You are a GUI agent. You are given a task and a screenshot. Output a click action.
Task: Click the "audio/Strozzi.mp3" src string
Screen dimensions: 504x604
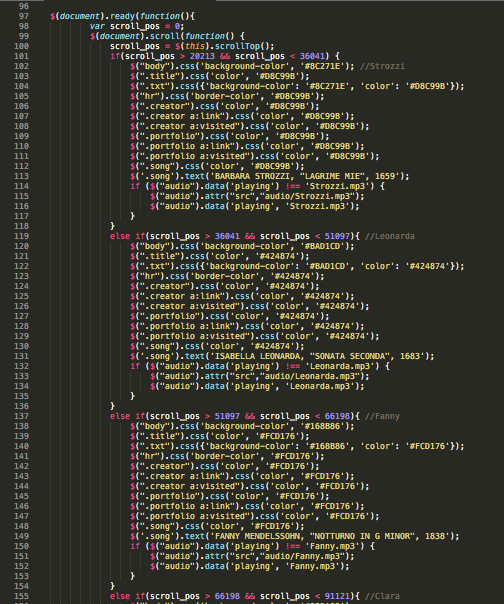299,196
